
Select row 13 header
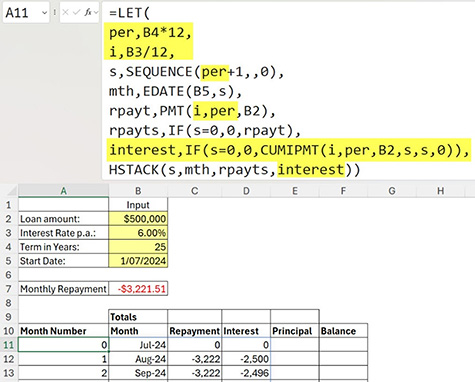[9, 373]
